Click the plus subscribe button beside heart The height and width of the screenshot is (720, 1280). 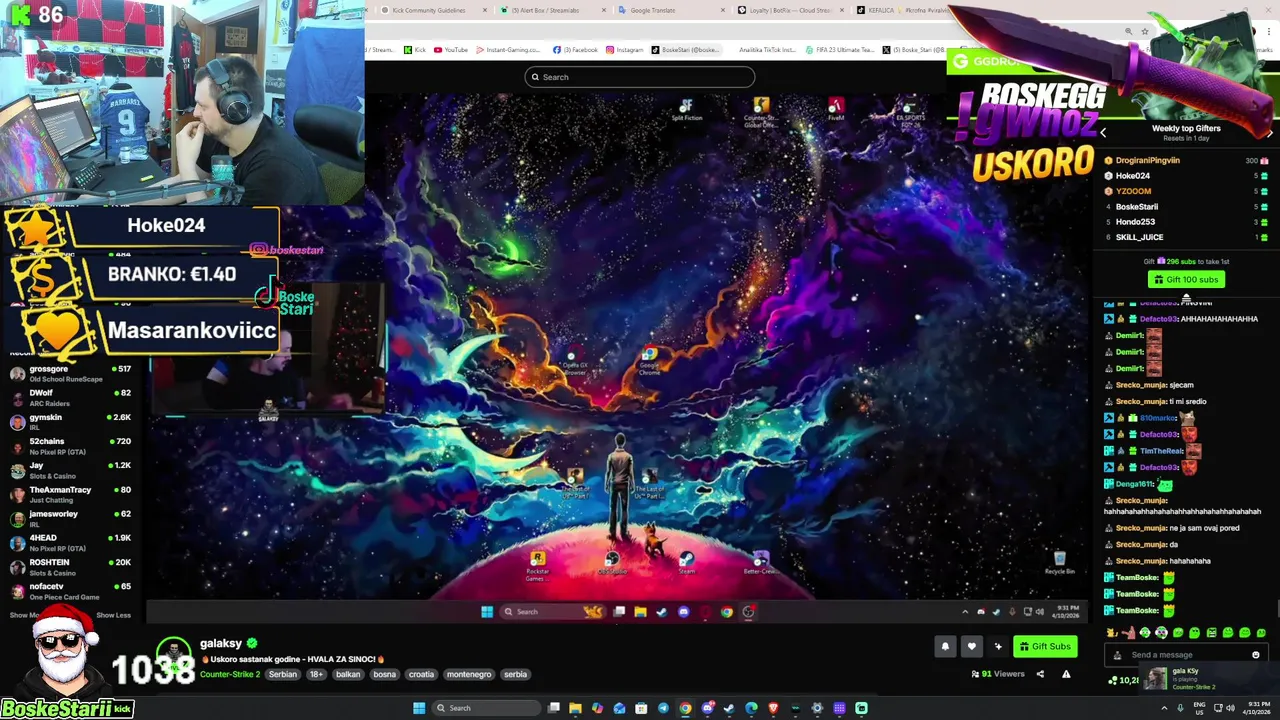tap(997, 647)
